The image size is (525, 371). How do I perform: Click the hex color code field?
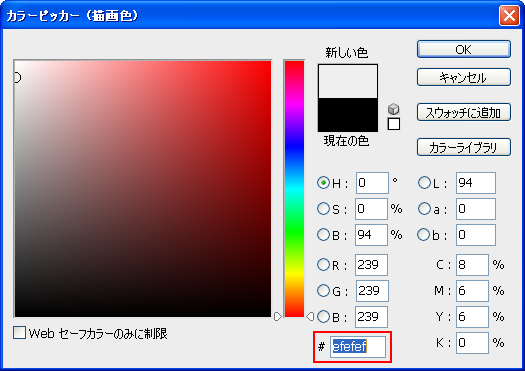[358, 347]
